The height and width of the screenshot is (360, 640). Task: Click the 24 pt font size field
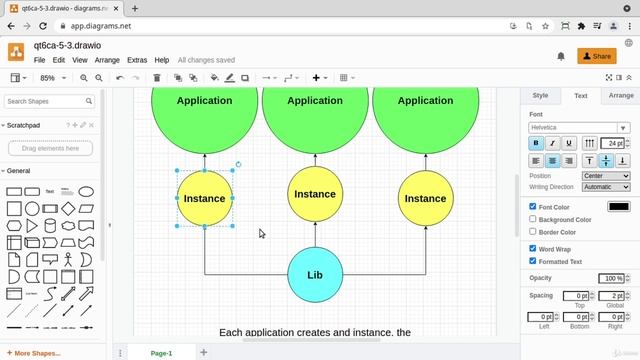[612, 143]
